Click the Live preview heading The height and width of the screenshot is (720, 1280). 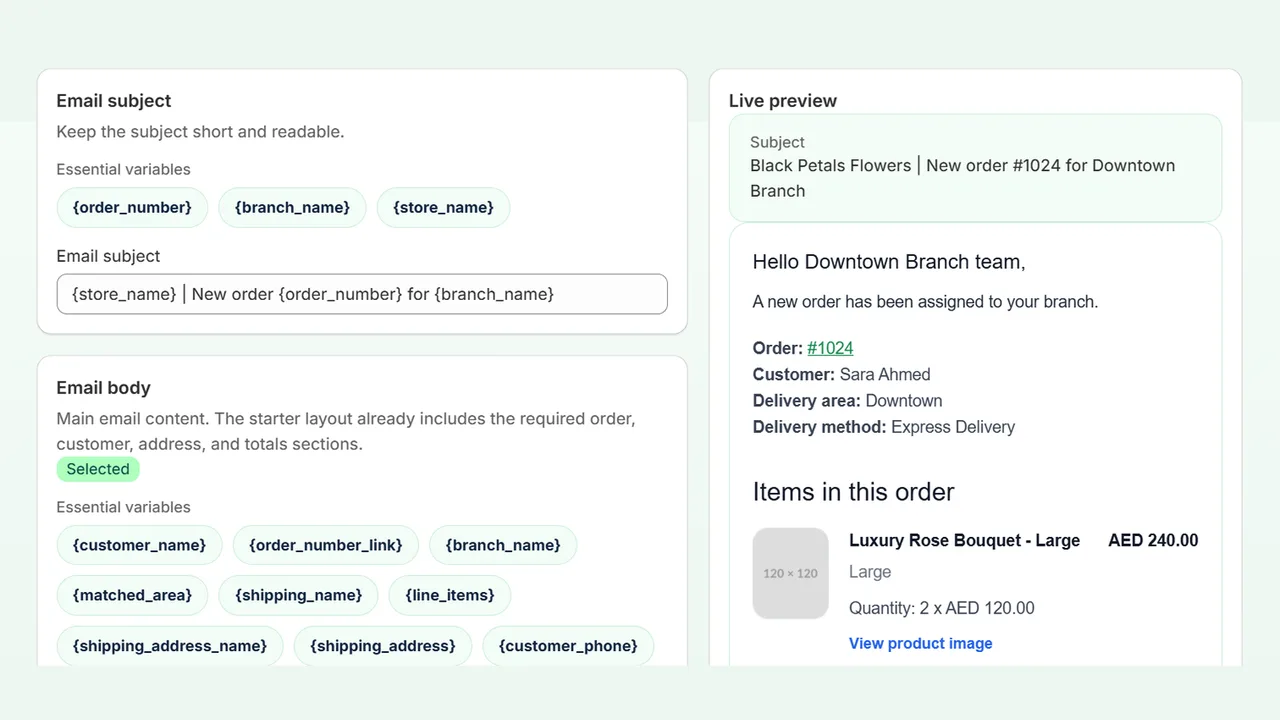(783, 101)
